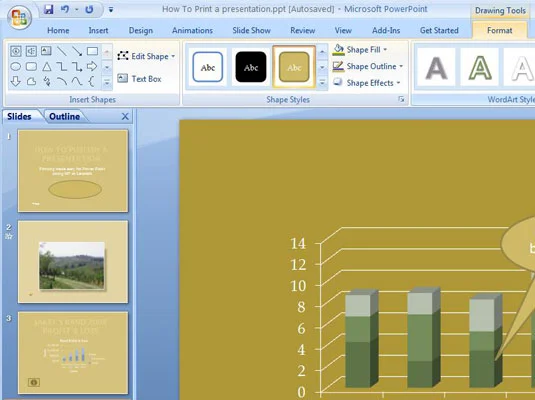Save the presentation from Quick Access toolbar

[x=49, y=9]
